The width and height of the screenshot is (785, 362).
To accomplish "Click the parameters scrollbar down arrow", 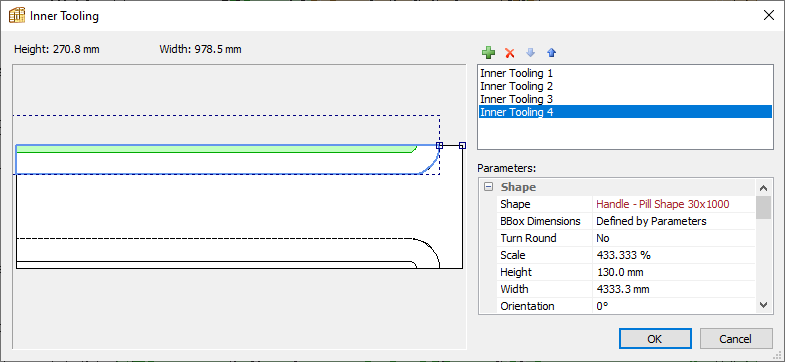I will click(763, 304).
